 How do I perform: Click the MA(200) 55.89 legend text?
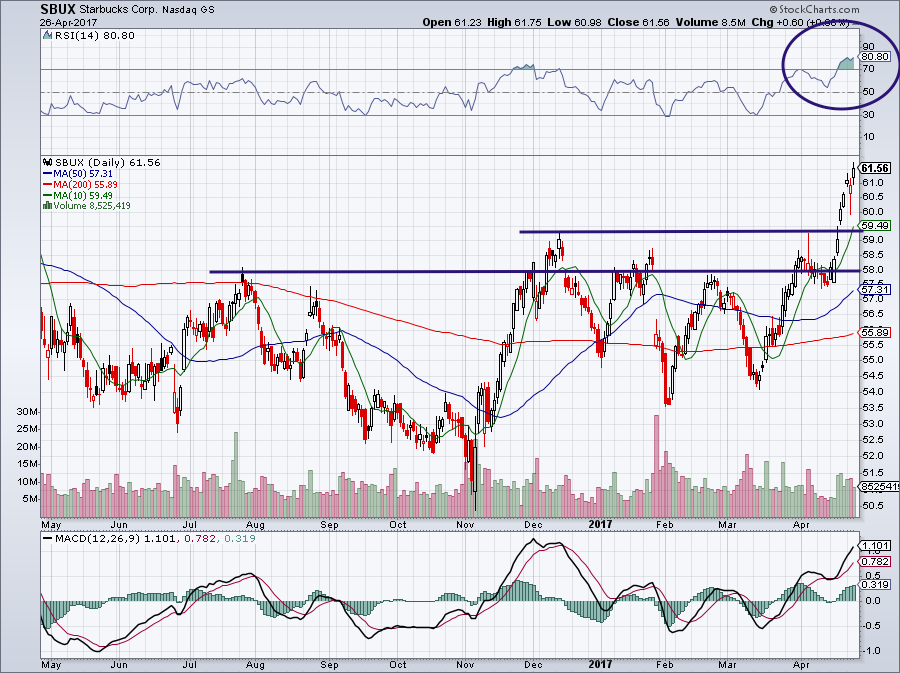86,184
